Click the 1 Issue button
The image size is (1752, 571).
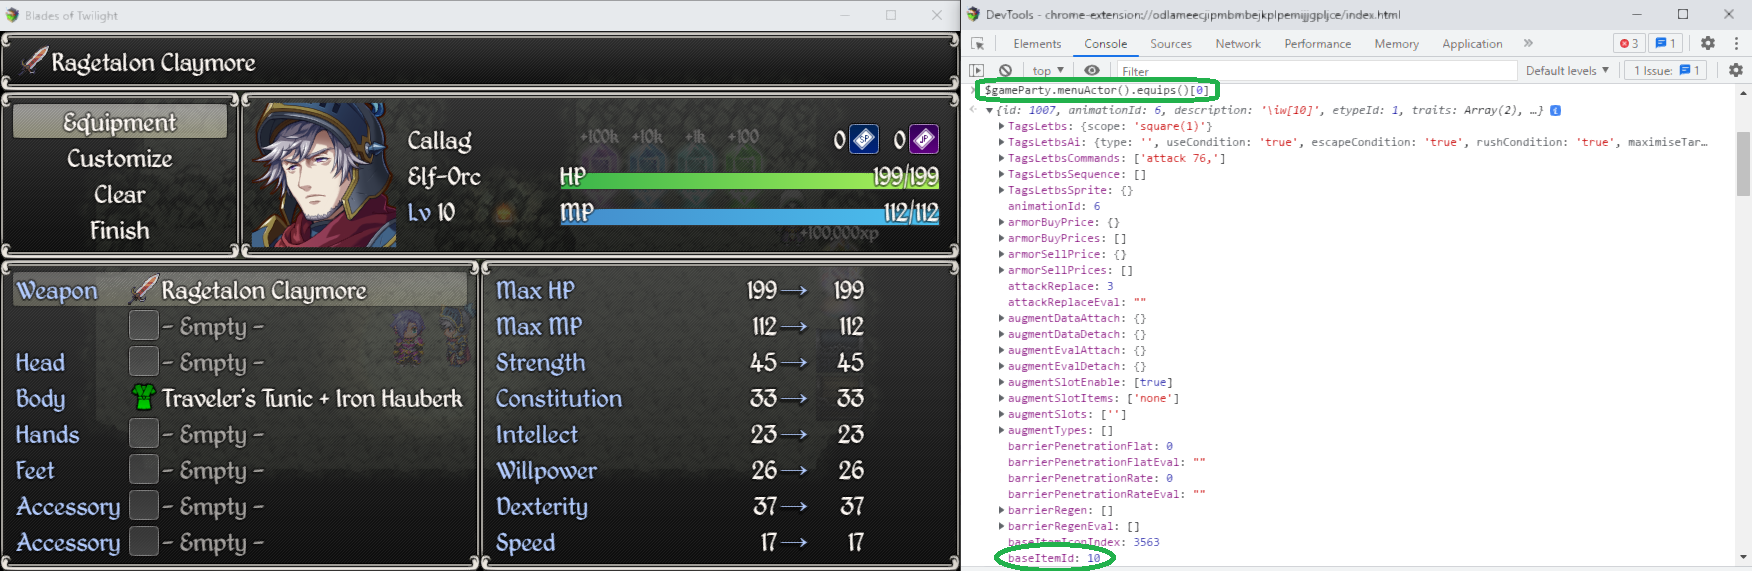(1667, 70)
